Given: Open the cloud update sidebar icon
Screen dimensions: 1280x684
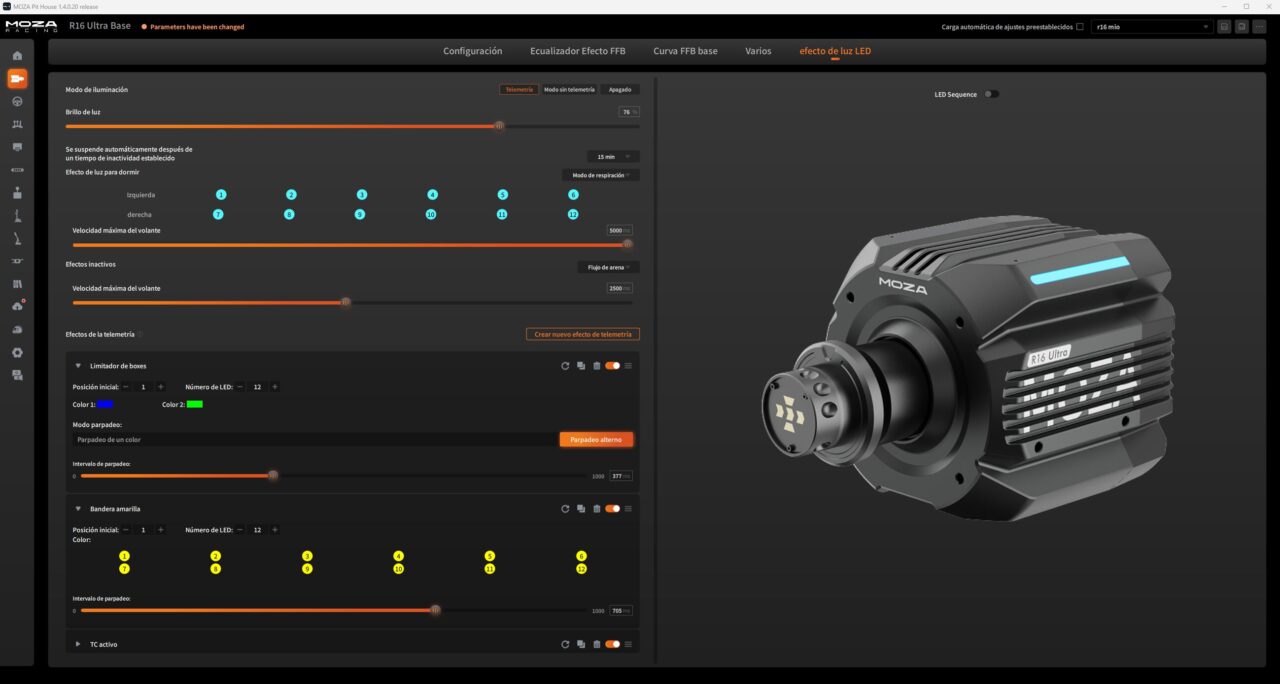Looking at the screenshot, I should tap(17, 306).
